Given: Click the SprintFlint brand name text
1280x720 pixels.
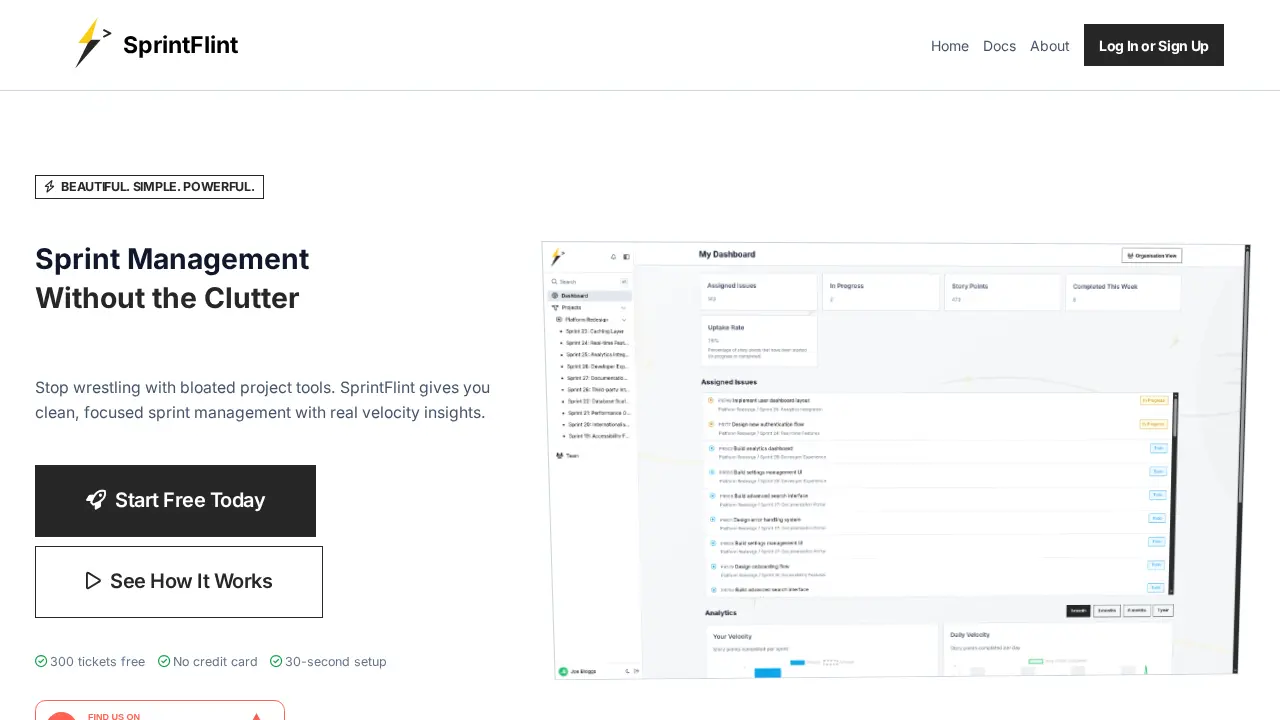Looking at the screenshot, I should 180,45.
